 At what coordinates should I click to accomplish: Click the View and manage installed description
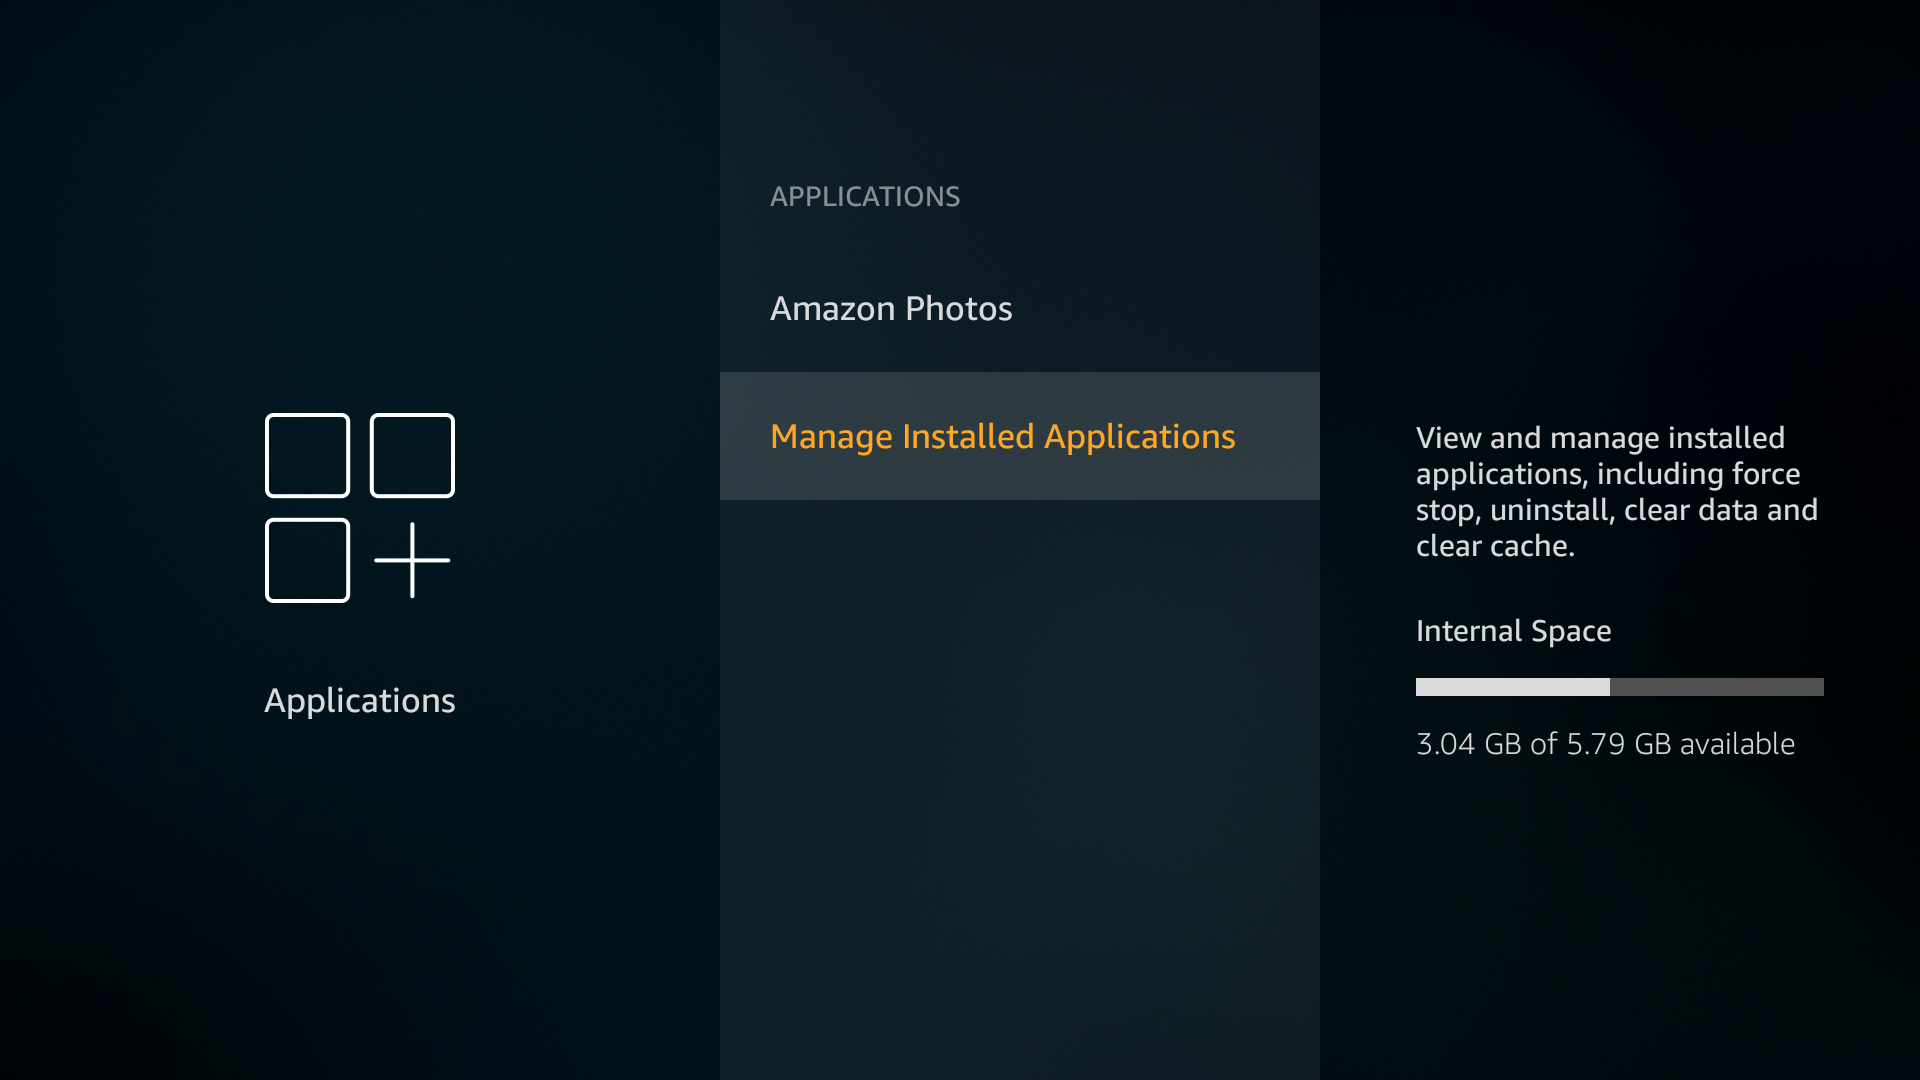1600,438
